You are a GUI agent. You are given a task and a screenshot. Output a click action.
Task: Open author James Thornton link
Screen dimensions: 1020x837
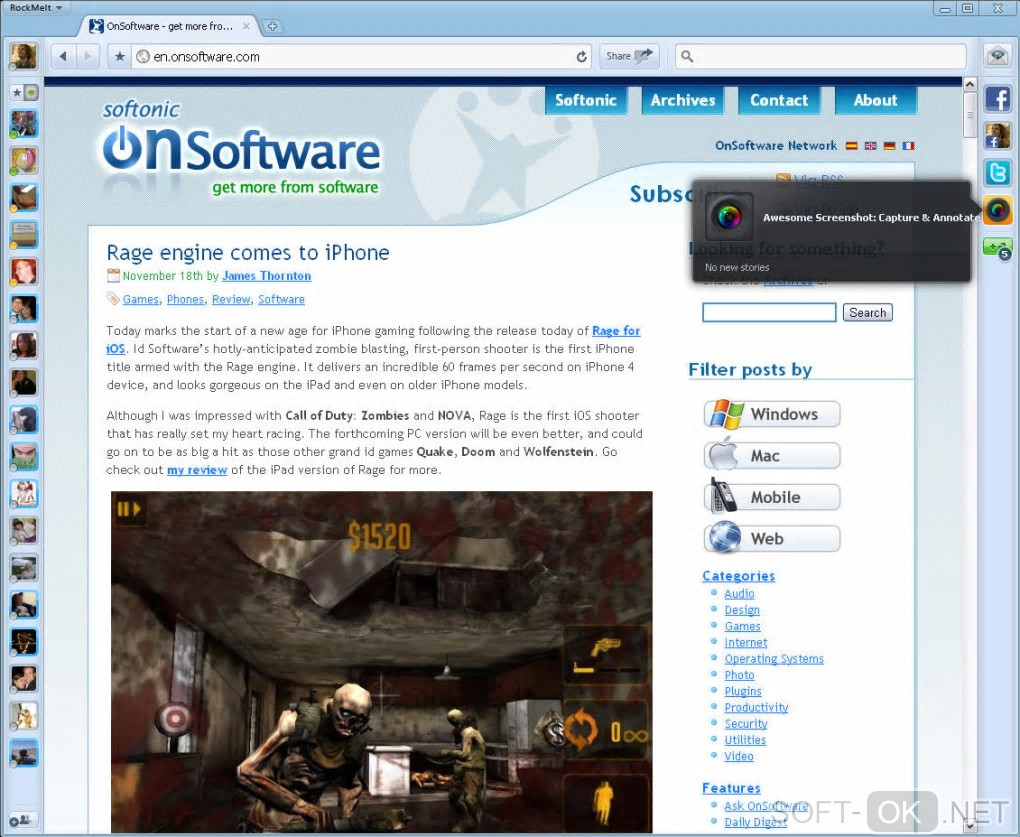267,276
